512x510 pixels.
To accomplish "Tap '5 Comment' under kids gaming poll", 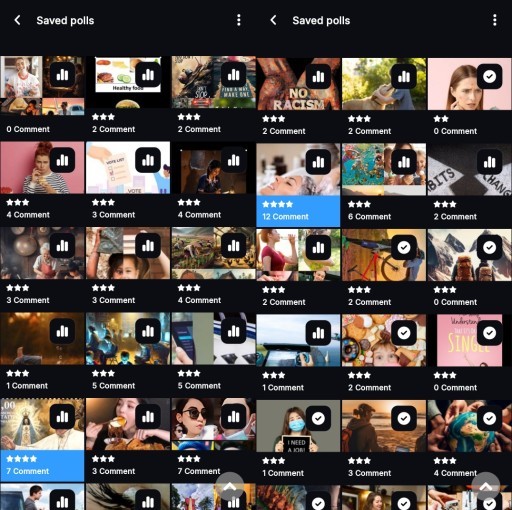I will pos(113,386).
